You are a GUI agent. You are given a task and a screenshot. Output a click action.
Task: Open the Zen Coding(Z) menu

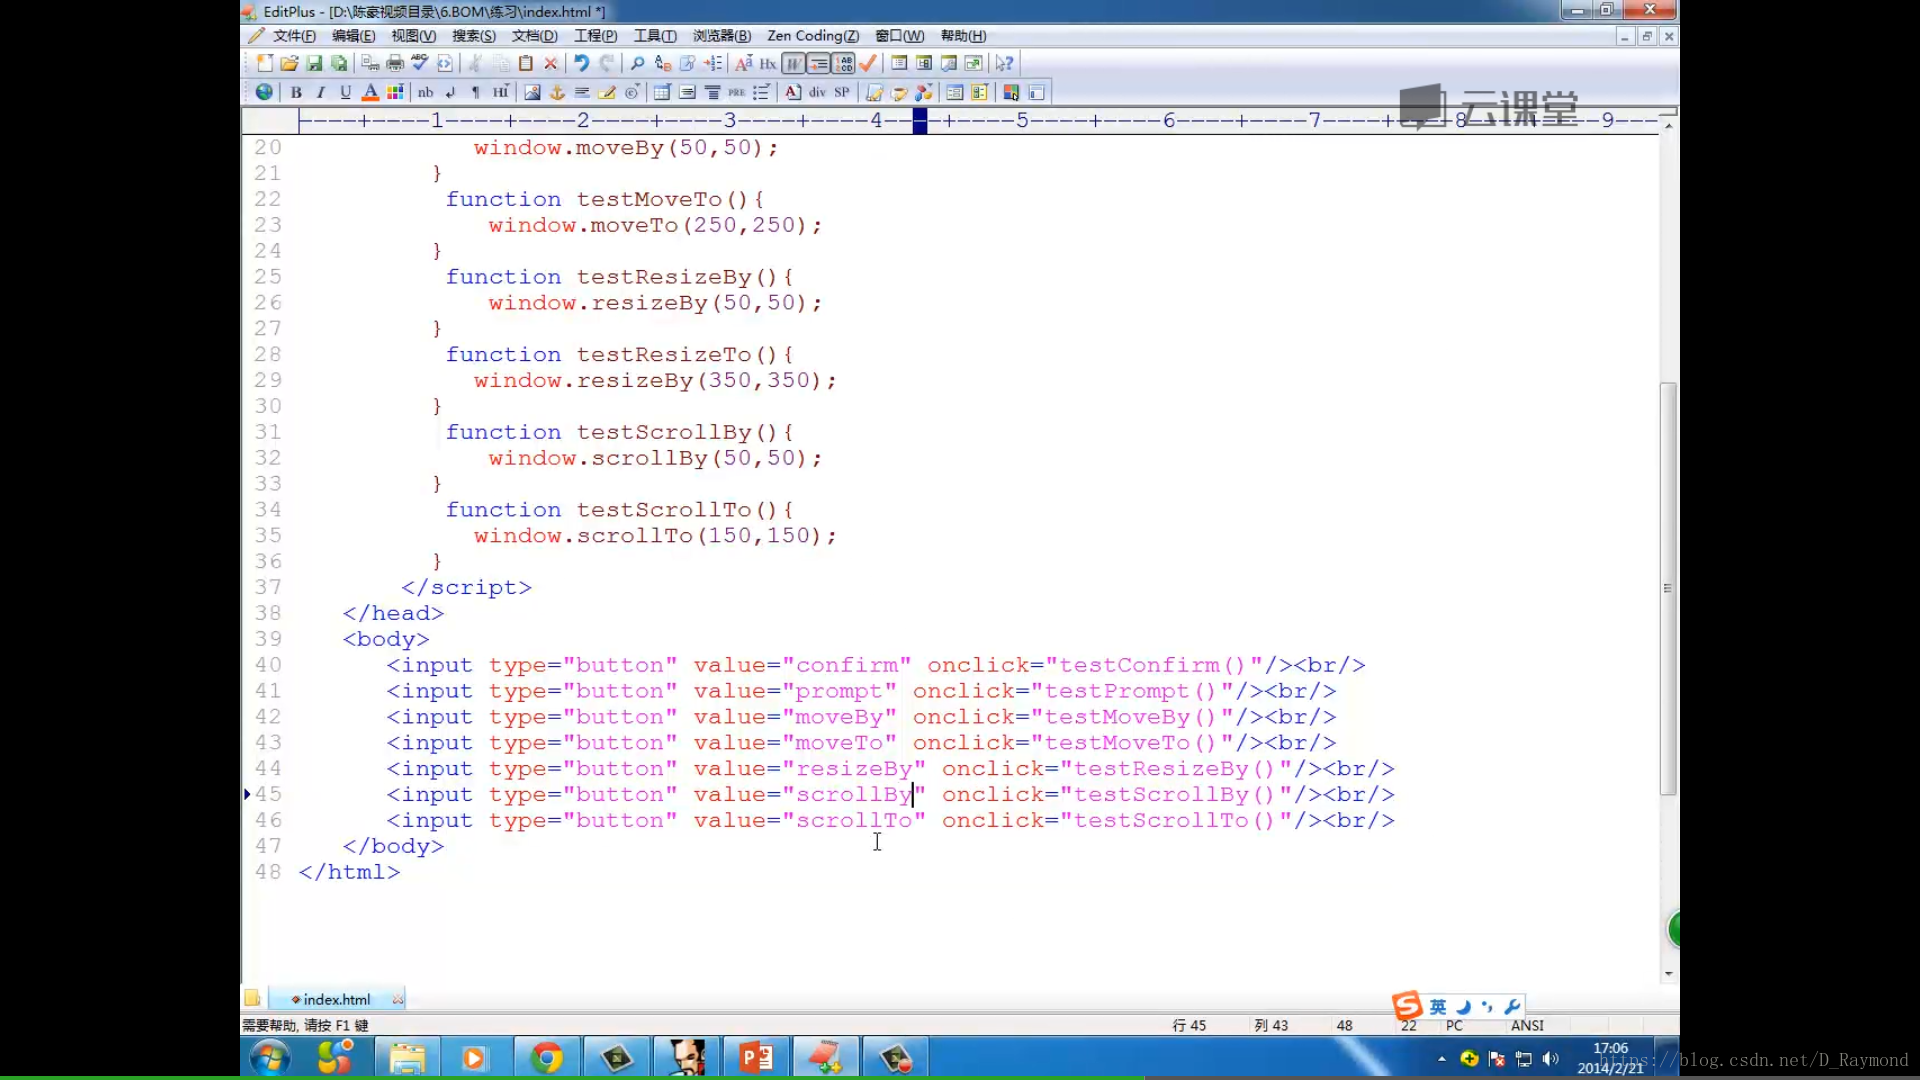[813, 36]
